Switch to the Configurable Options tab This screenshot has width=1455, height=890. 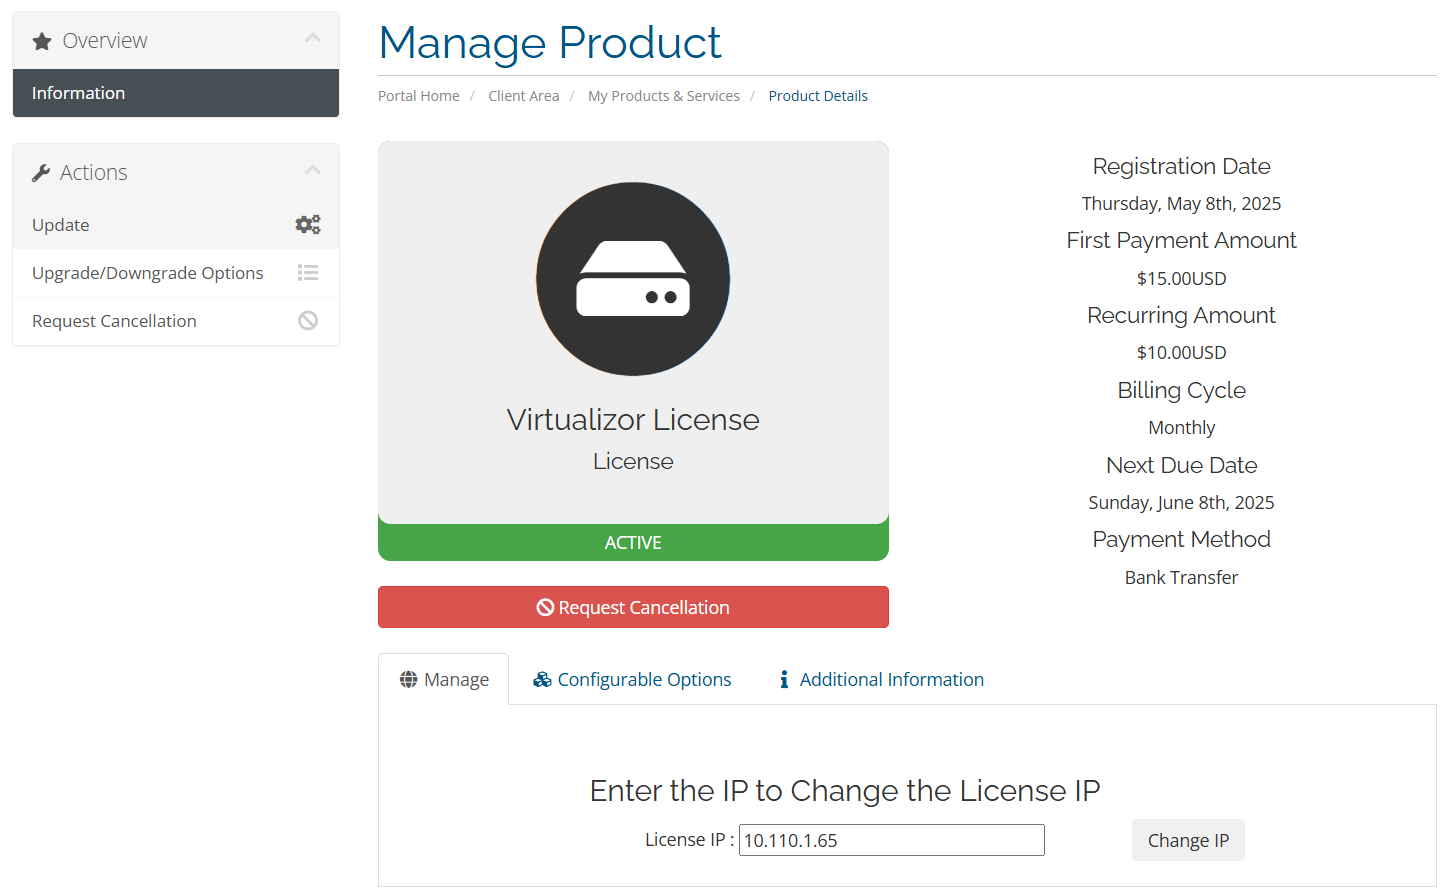[x=632, y=679]
